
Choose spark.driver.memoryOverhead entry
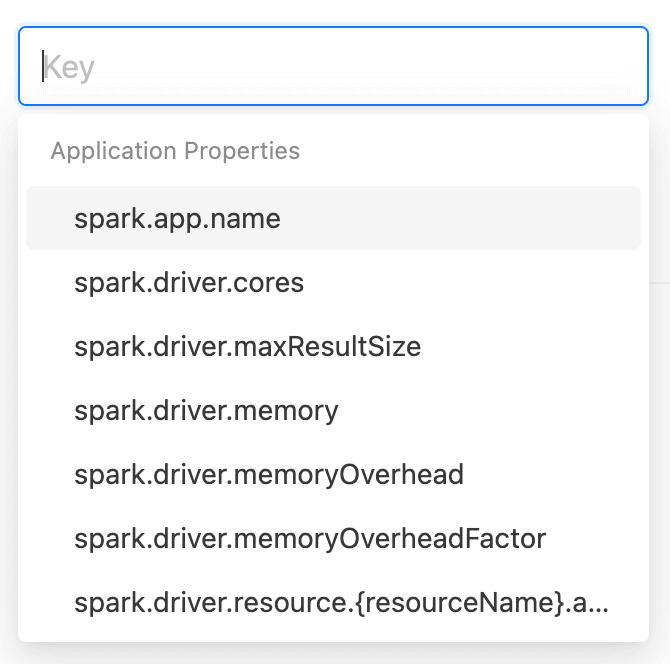tap(333, 474)
